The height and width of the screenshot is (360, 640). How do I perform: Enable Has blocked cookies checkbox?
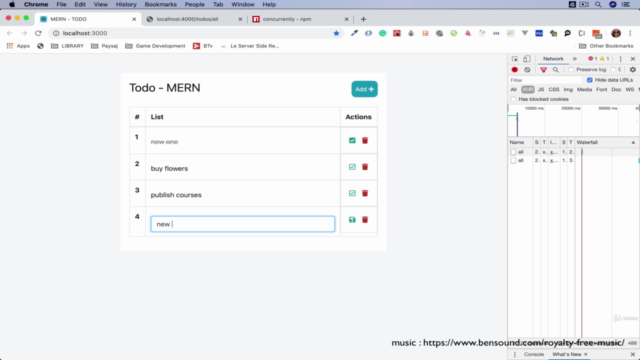point(513,99)
